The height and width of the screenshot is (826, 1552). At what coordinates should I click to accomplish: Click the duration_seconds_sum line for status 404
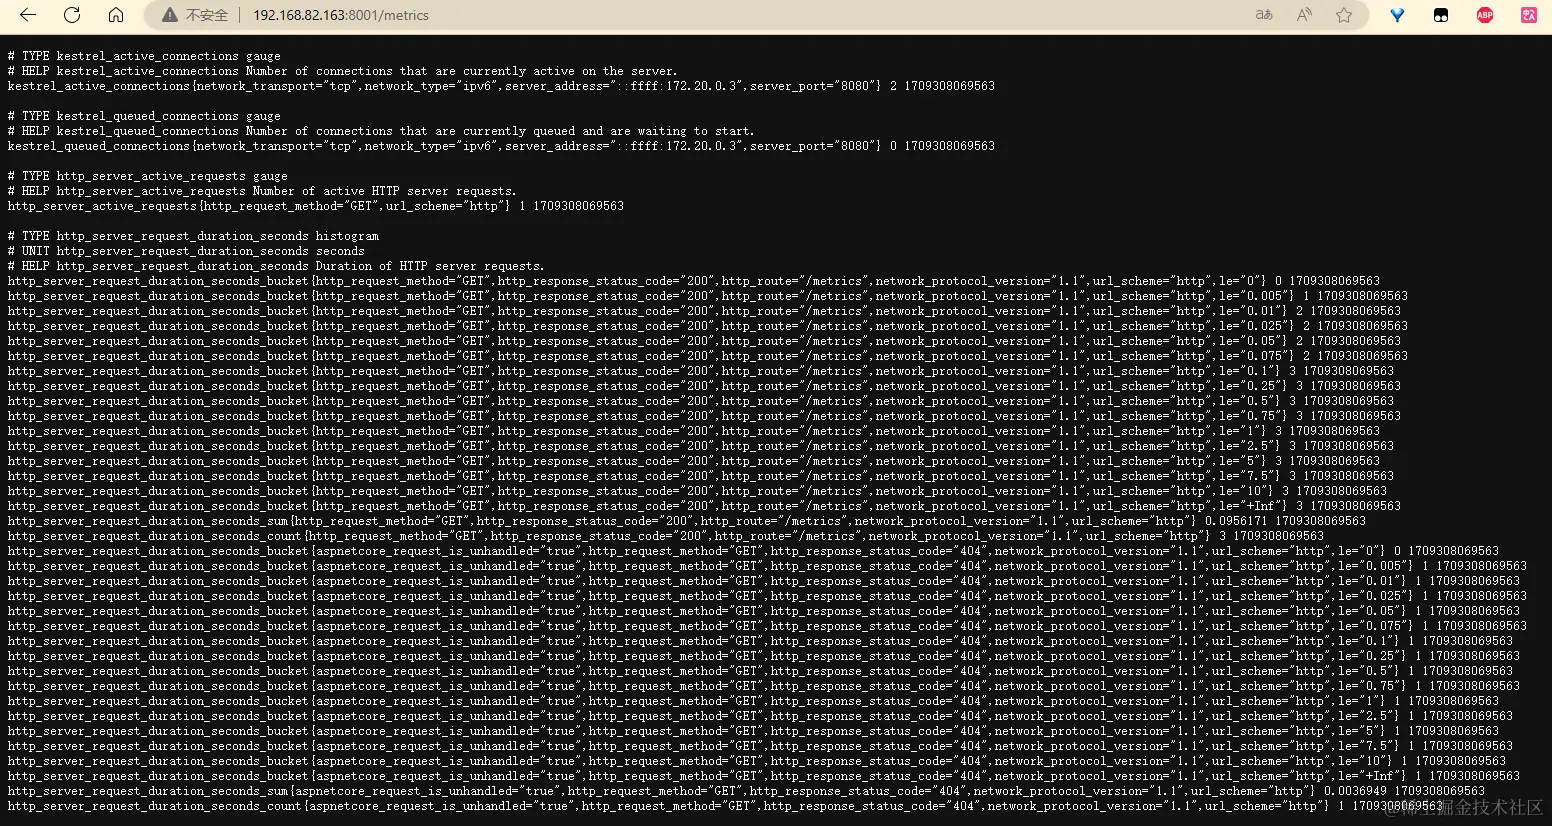(746, 791)
